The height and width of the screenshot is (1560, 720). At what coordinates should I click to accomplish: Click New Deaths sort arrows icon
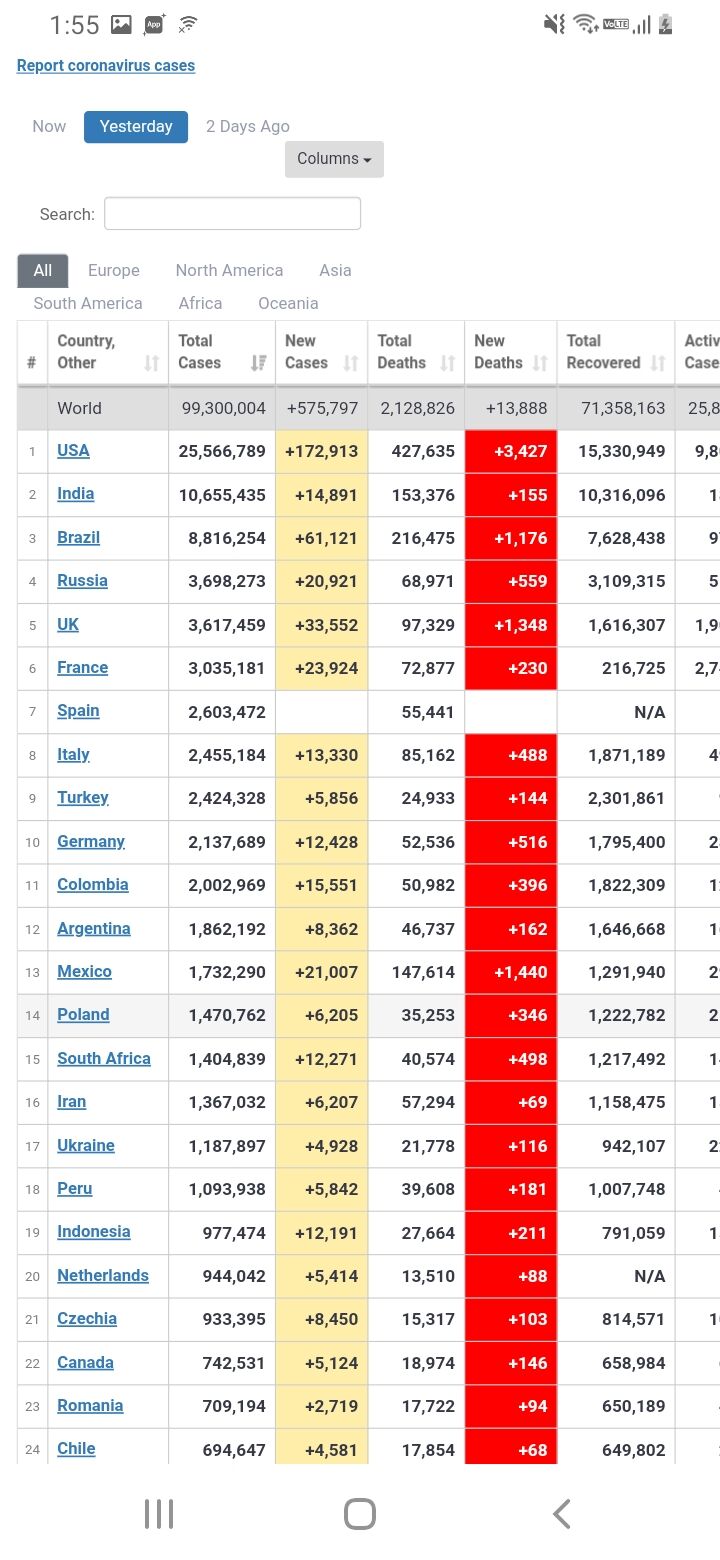coord(540,363)
